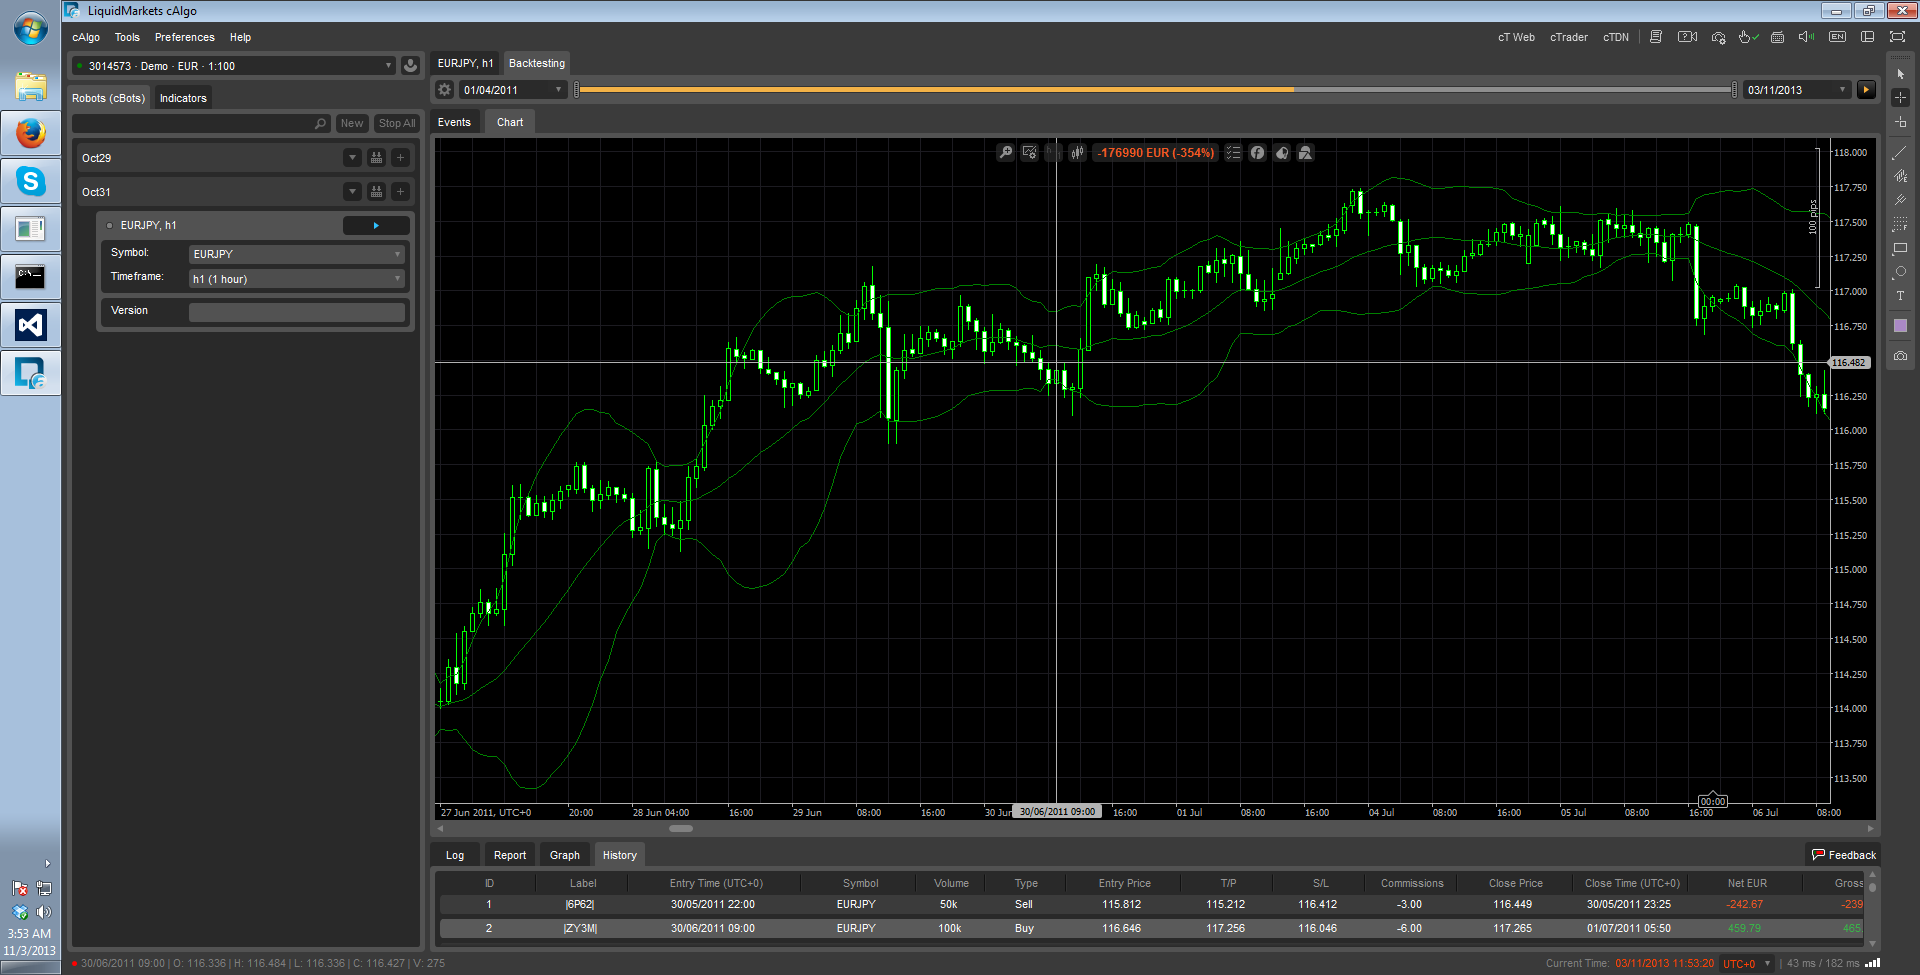The height and width of the screenshot is (975, 1920).
Task: Open the cT Web link
Action: (x=1516, y=37)
